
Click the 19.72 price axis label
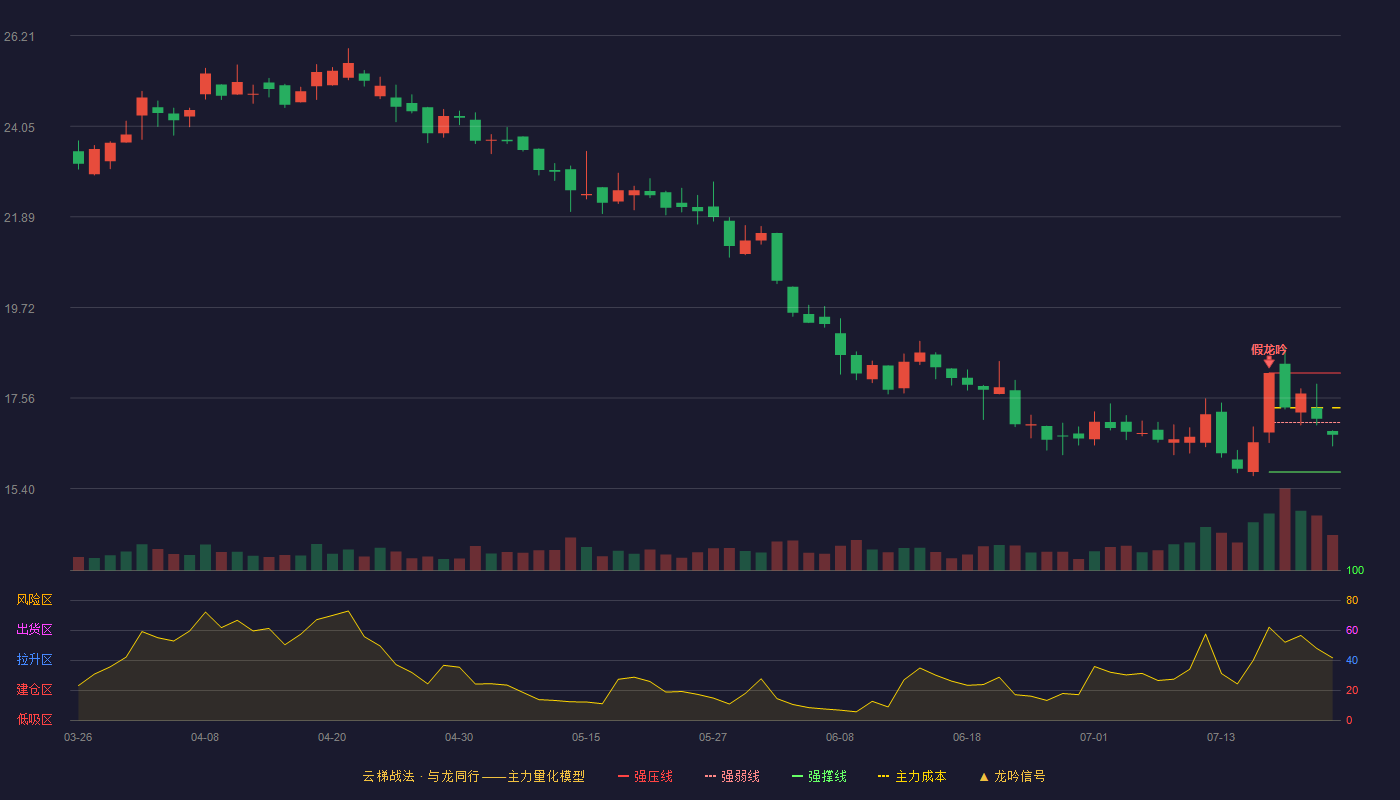19,309
